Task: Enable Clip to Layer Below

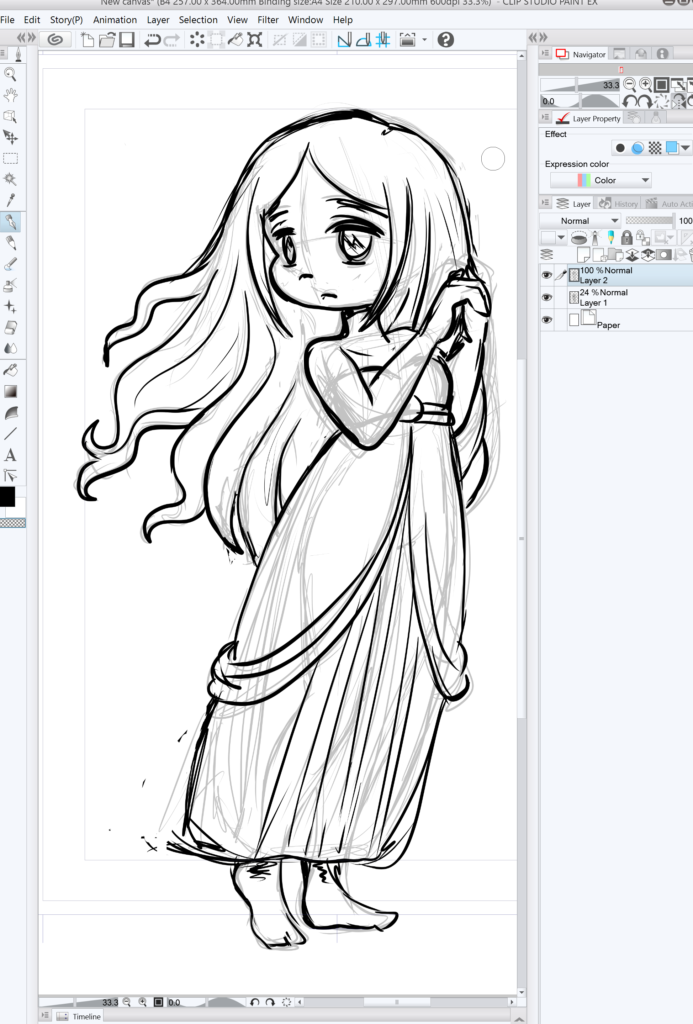Action: pos(579,238)
